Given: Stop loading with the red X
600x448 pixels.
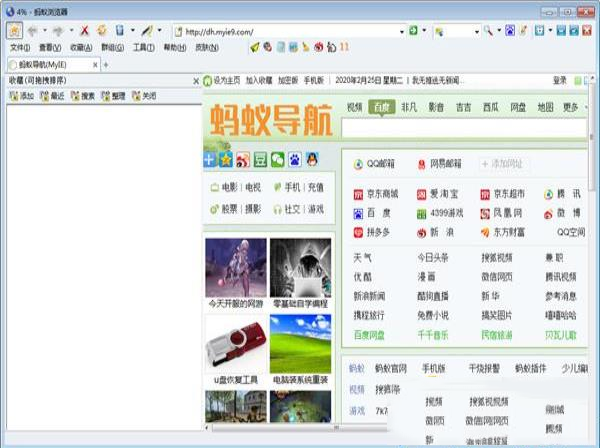Looking at the screenshot, I should point(85,30).
